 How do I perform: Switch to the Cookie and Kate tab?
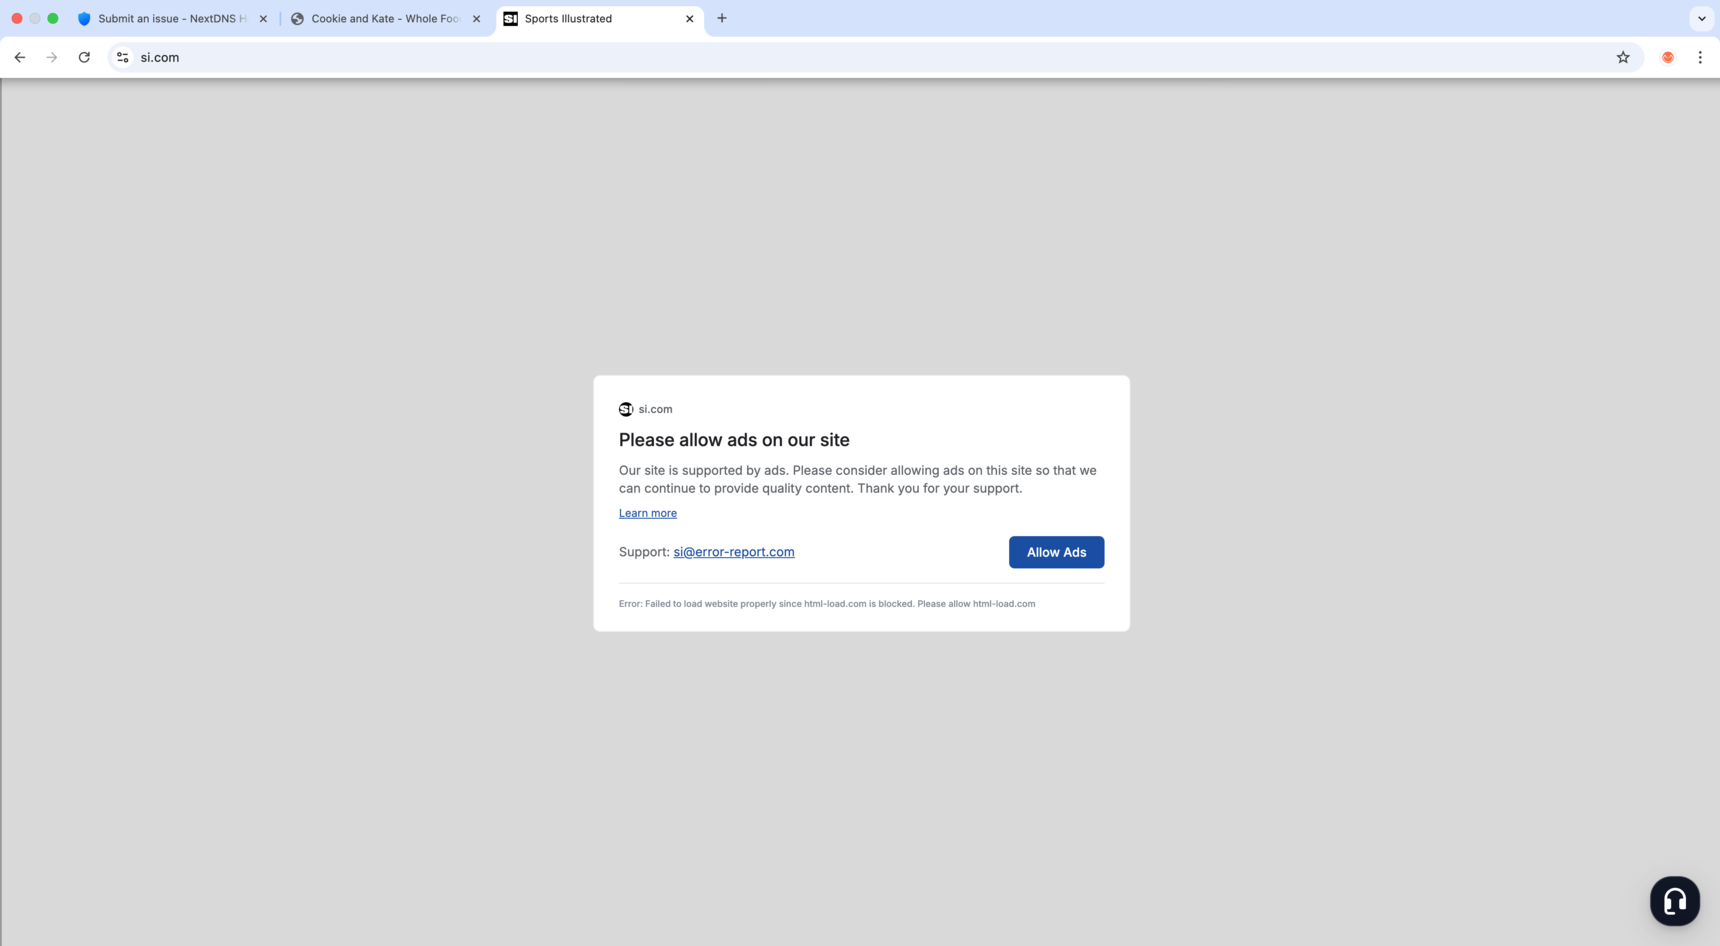coord(385,19)
